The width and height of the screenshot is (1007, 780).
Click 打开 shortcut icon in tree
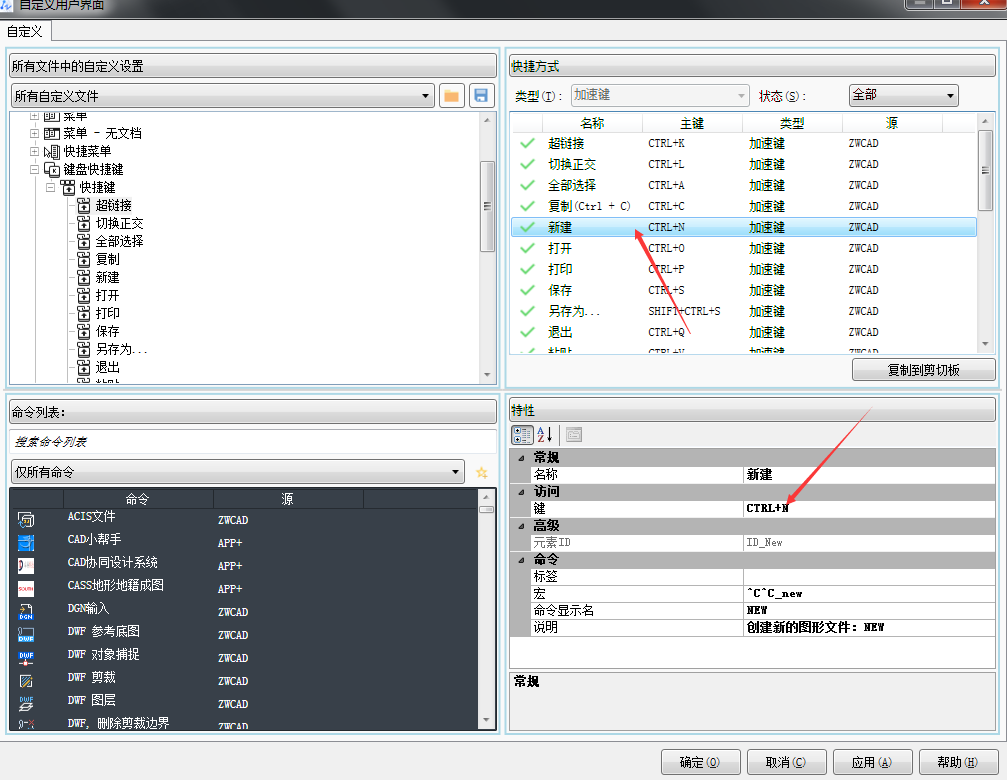[x=84, y=295]
